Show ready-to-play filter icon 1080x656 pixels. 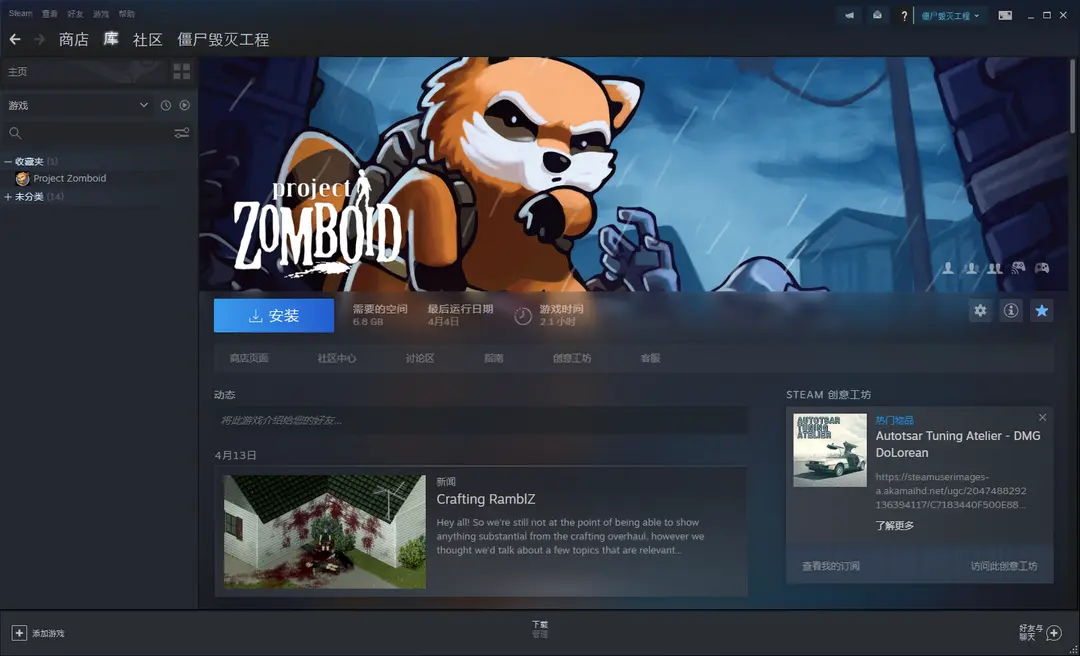[185, 105]
